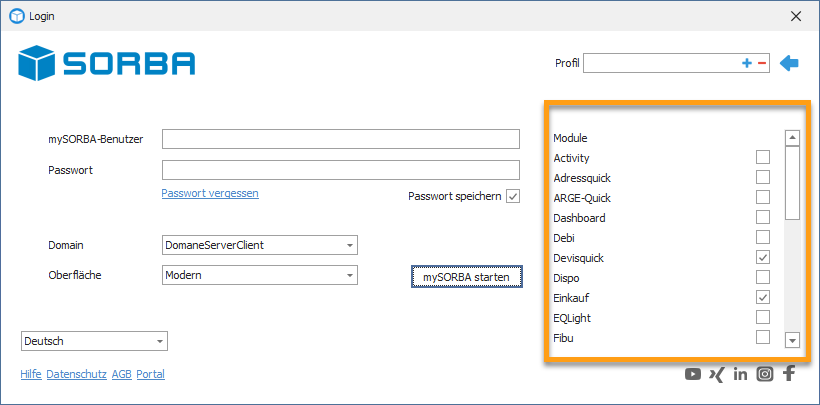Click the Dashboard module label
This screenshot has width=820, height=405.
pos(579,218)
